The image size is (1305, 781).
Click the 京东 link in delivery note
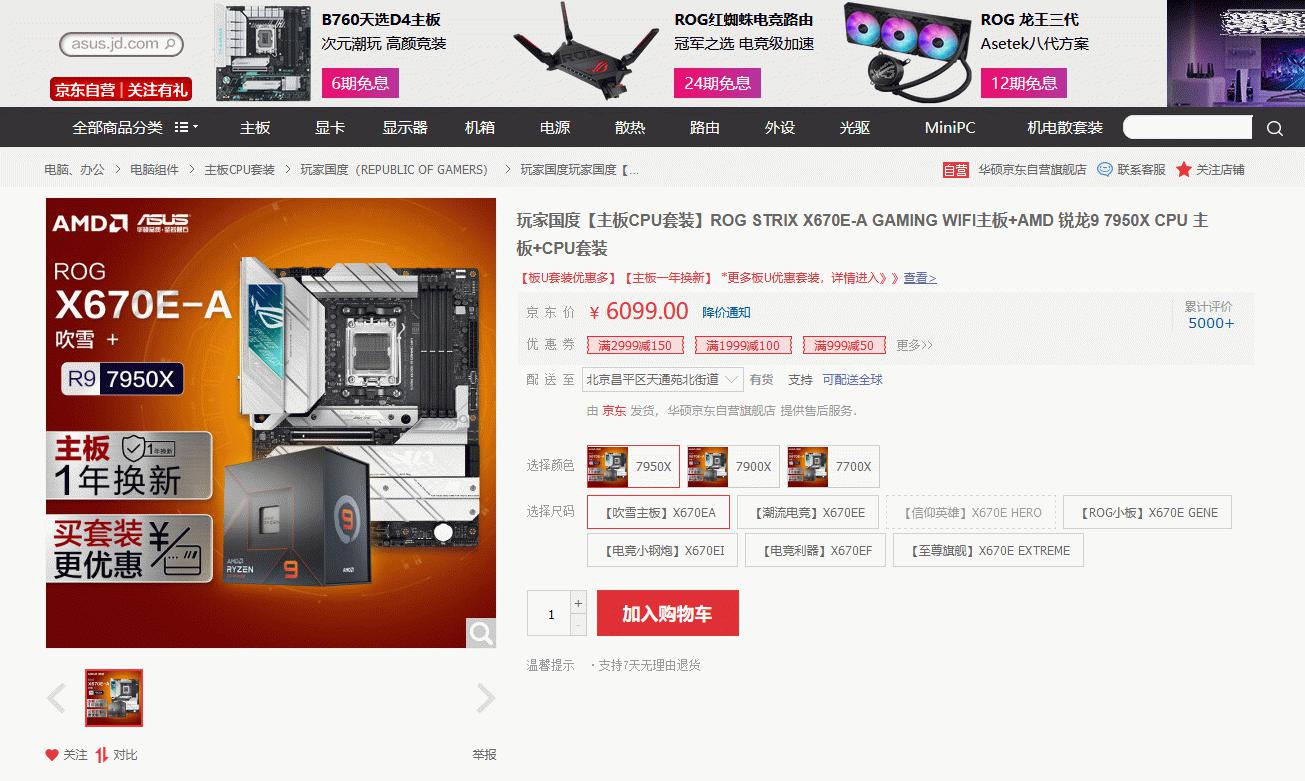[614, 411]
